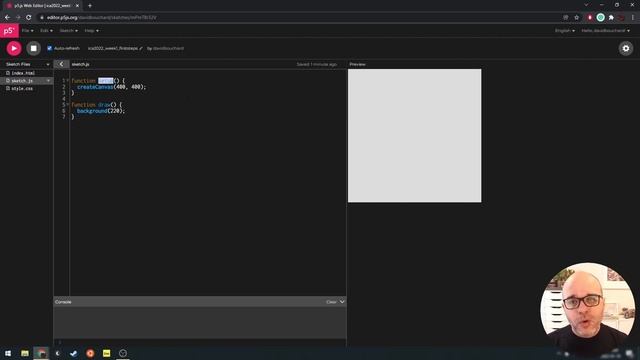Image resolution: width=640 pixels, height=360 pixels.
Task: Open the yellow note taskbar app
Action: (x=107, y=353)
